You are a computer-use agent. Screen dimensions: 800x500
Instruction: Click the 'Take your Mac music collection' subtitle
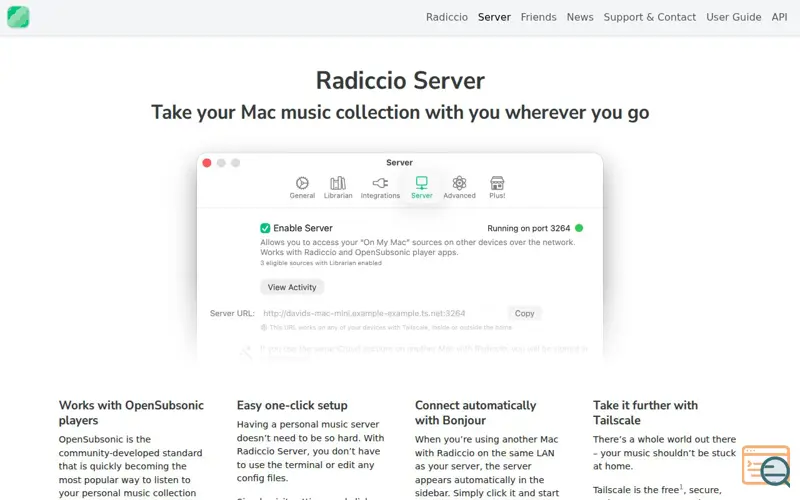click(400, 113)
